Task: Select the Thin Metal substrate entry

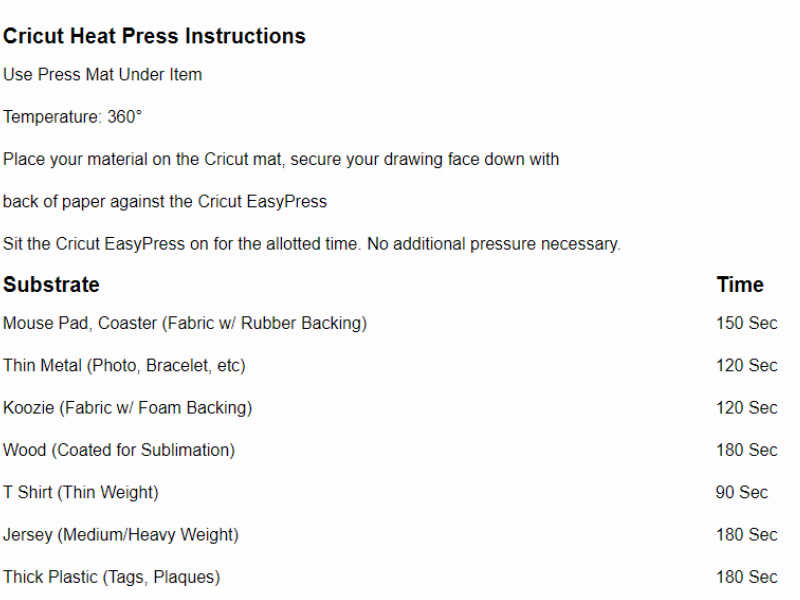Action: point(124,365)
